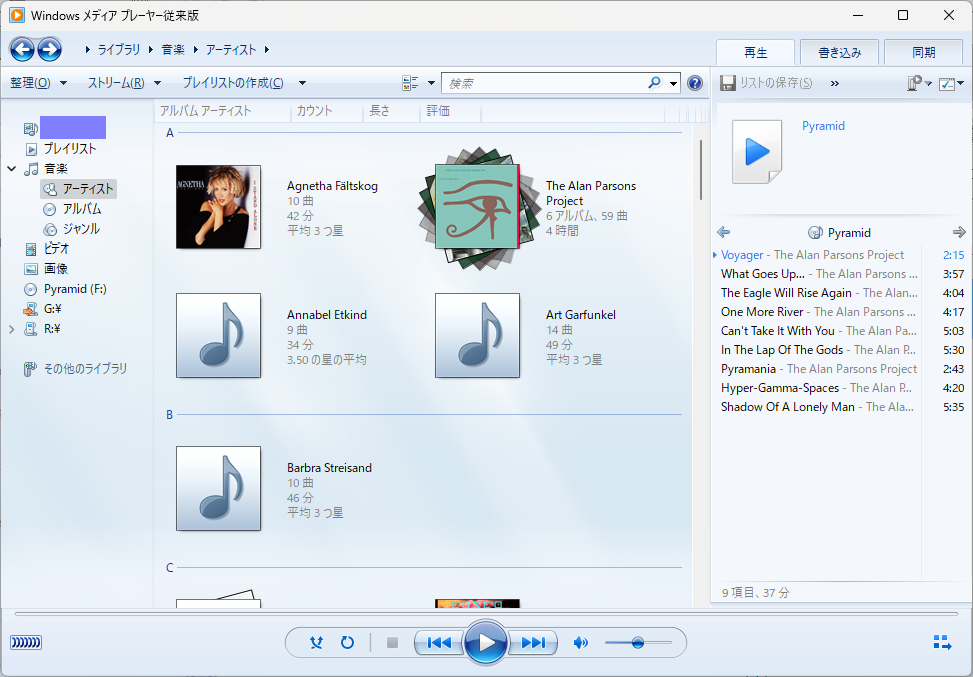Open the search options dropdown arrow
This screenshot has width=973, height=677.
673,83
